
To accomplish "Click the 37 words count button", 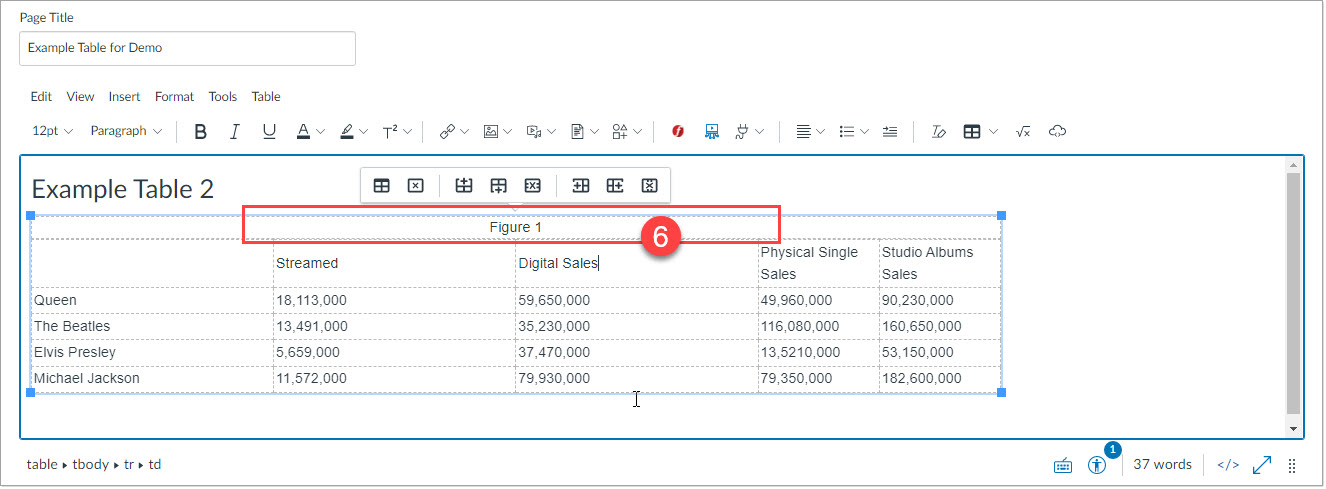I will tap(1162, 465).
